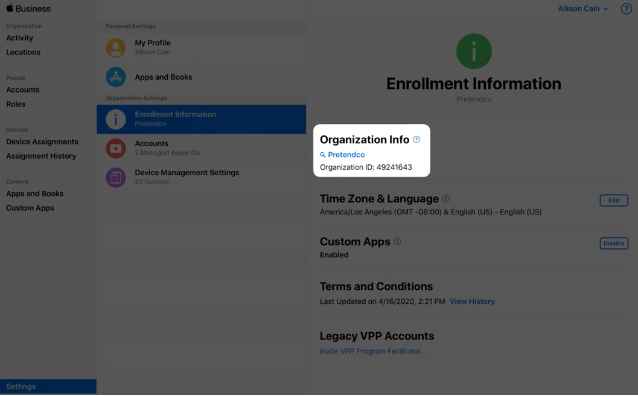
Task: Click the help icon beside Organization Info
Action: (416, 140)
